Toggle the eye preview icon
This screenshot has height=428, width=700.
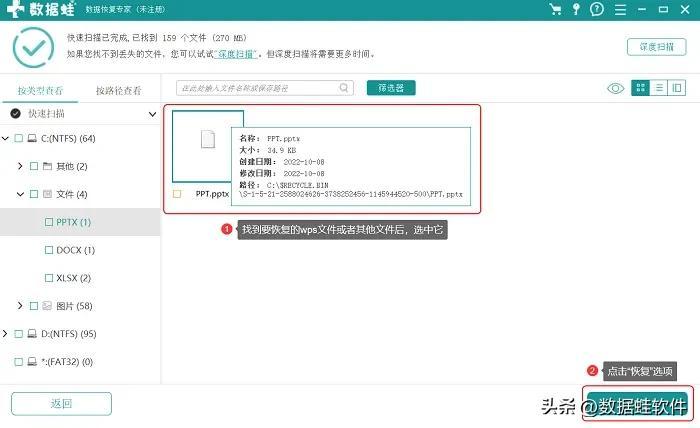[615, 88]
